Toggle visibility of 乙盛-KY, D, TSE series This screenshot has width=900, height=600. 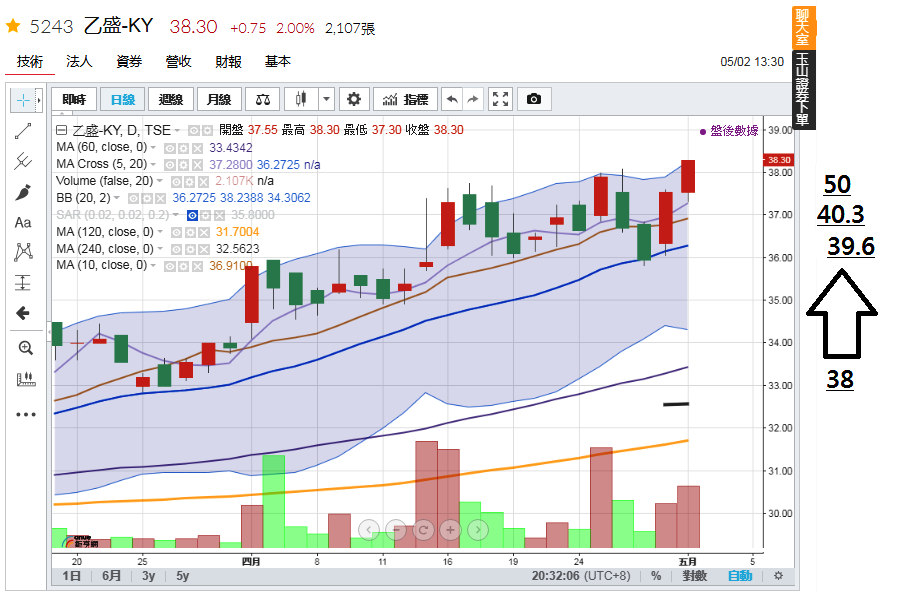point(194,131)
